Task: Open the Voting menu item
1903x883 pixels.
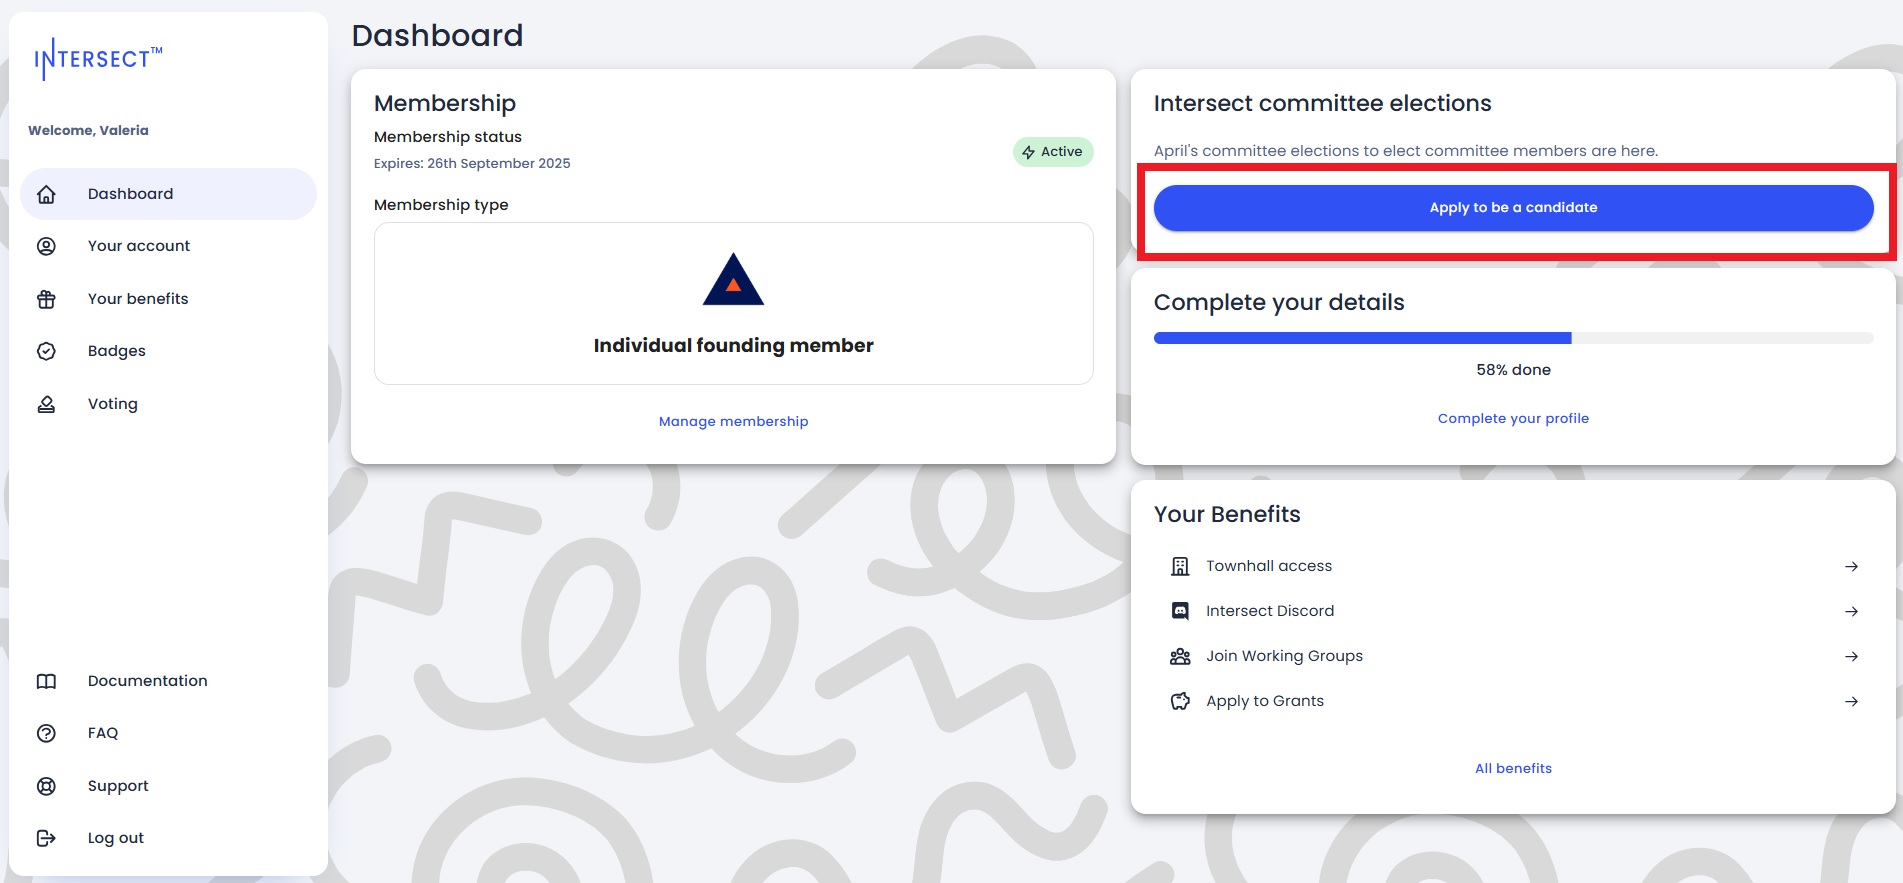Action: (113, 404)
